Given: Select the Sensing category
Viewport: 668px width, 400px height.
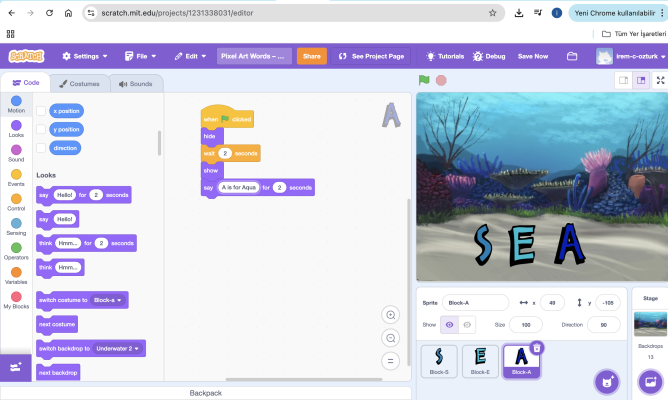Looking at the screenshot, I should point(16,227).
